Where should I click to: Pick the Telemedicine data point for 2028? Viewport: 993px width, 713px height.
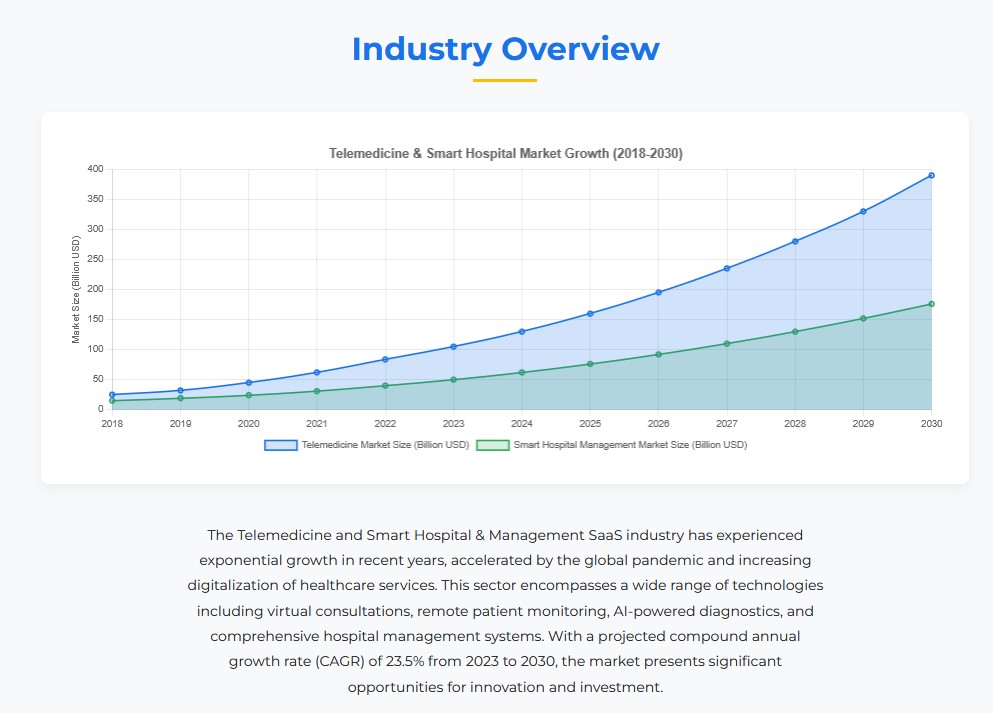click(x=795, y=241)
